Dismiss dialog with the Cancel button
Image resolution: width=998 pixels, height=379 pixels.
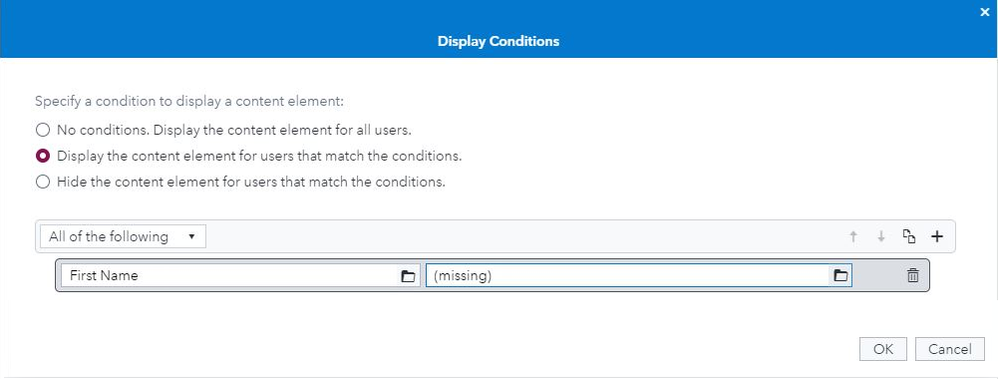950,349
